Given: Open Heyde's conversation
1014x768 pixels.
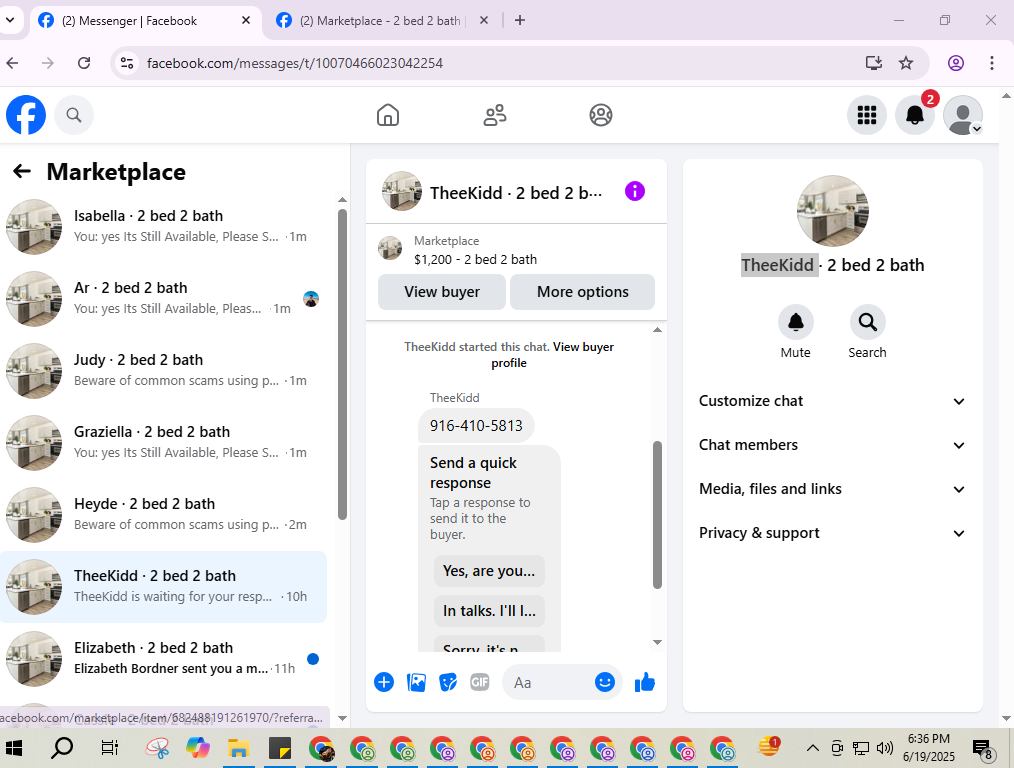Looking at the screenshot, I should [164, 514].
